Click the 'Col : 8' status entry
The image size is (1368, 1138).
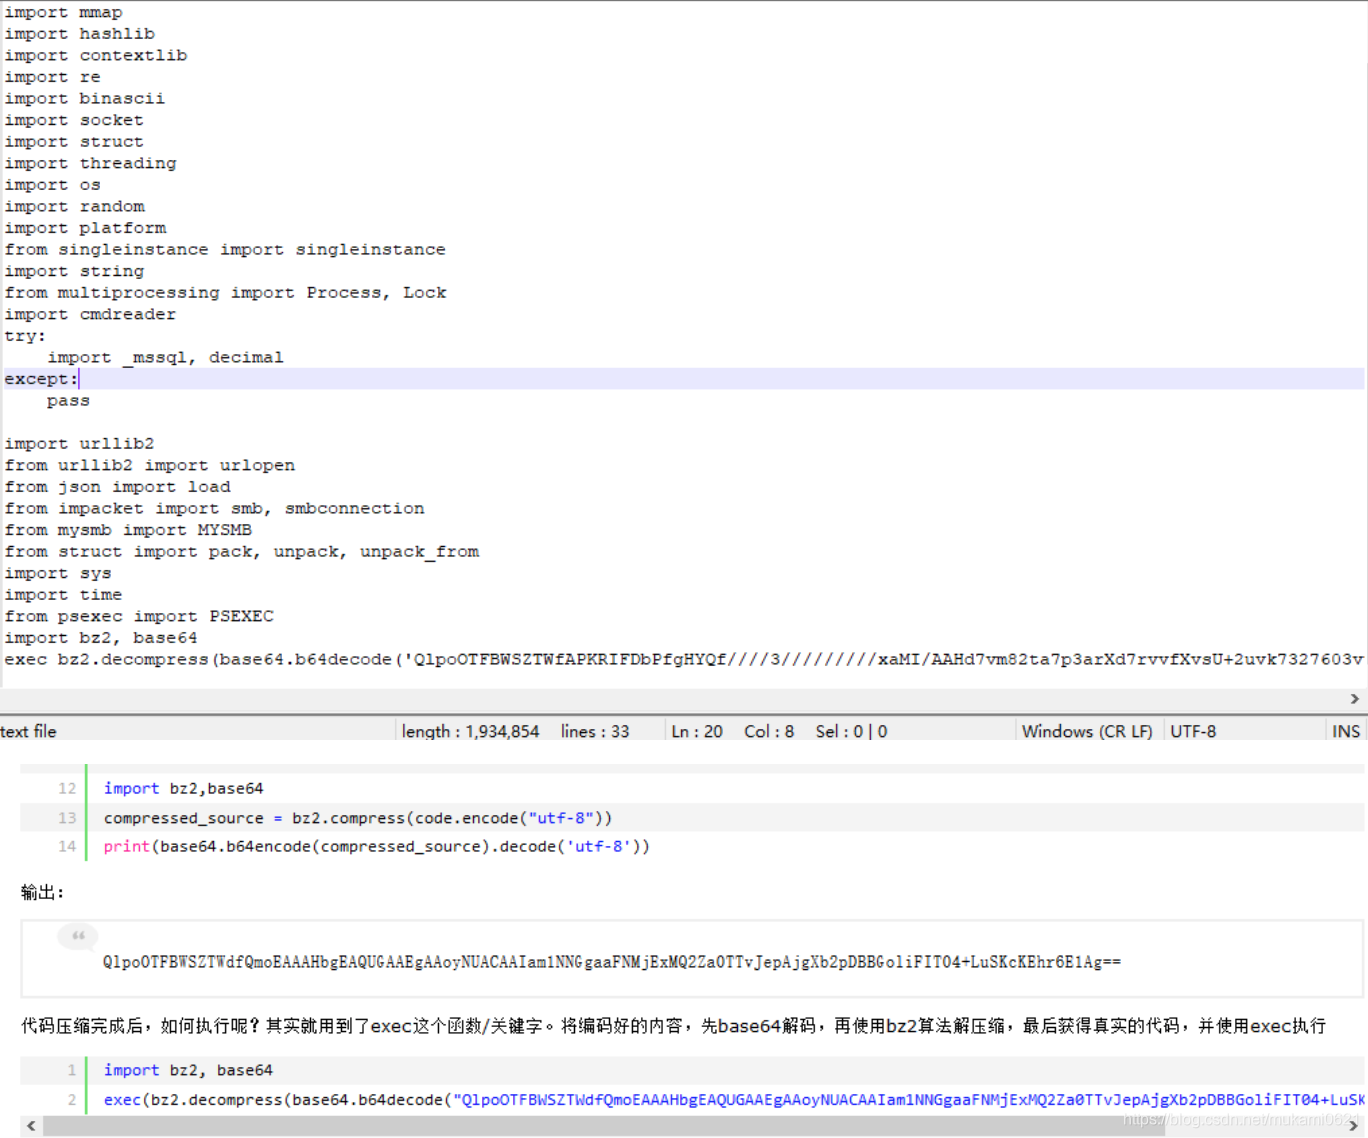[x=769, y=731]
